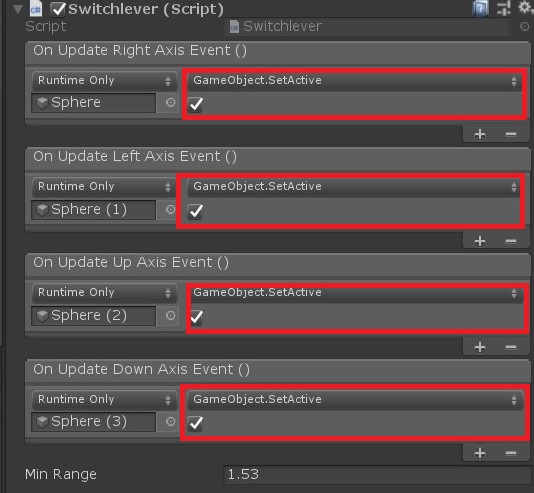Uncheck SetActive value for Right Axis Event
Viewport: 534px width, 493px height.
pyautogui.click(x=195, y=104)
